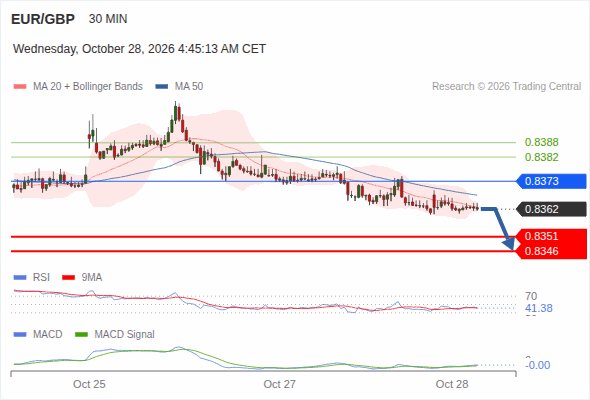Click the RSI blue legend swatch
Viewport: 590px width, 400px height.
point(20,278)
